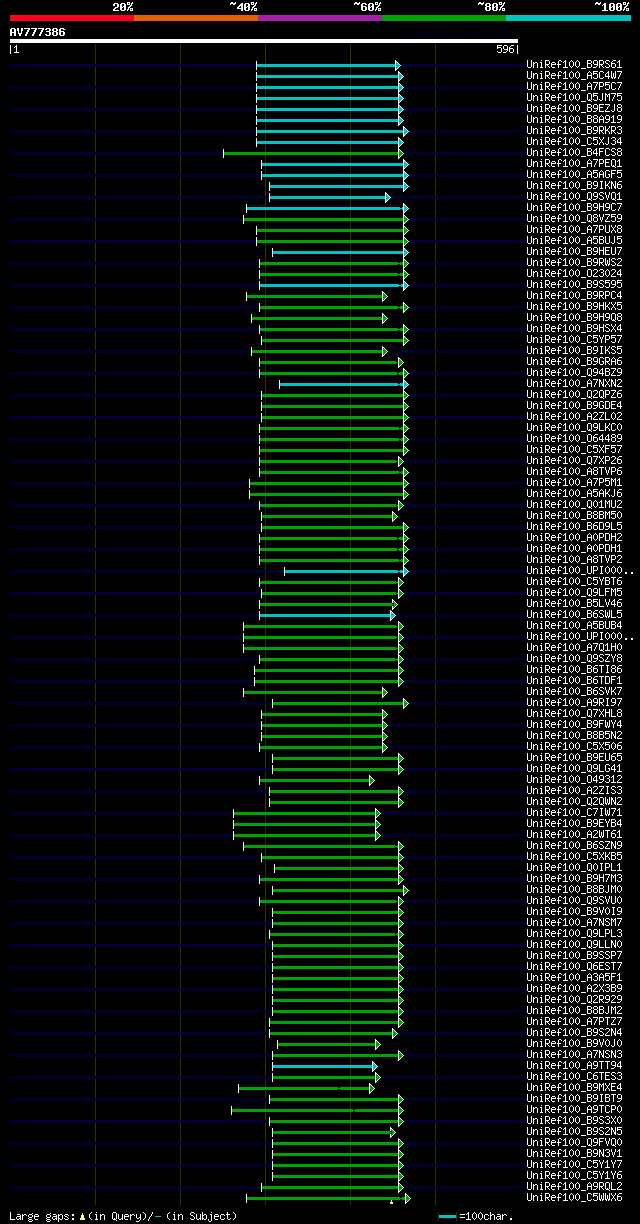Image resolution: width=640 pixels, height=1224 pixels.
Task: Select the UniRef100_B6SZN9 label
Action: 574,845
